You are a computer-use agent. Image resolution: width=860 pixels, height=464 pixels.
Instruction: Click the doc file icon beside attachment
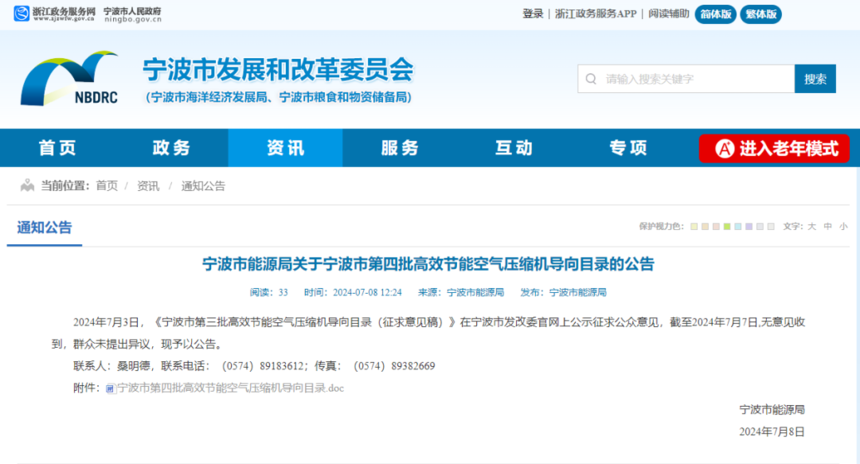click(x=110, y=388)
